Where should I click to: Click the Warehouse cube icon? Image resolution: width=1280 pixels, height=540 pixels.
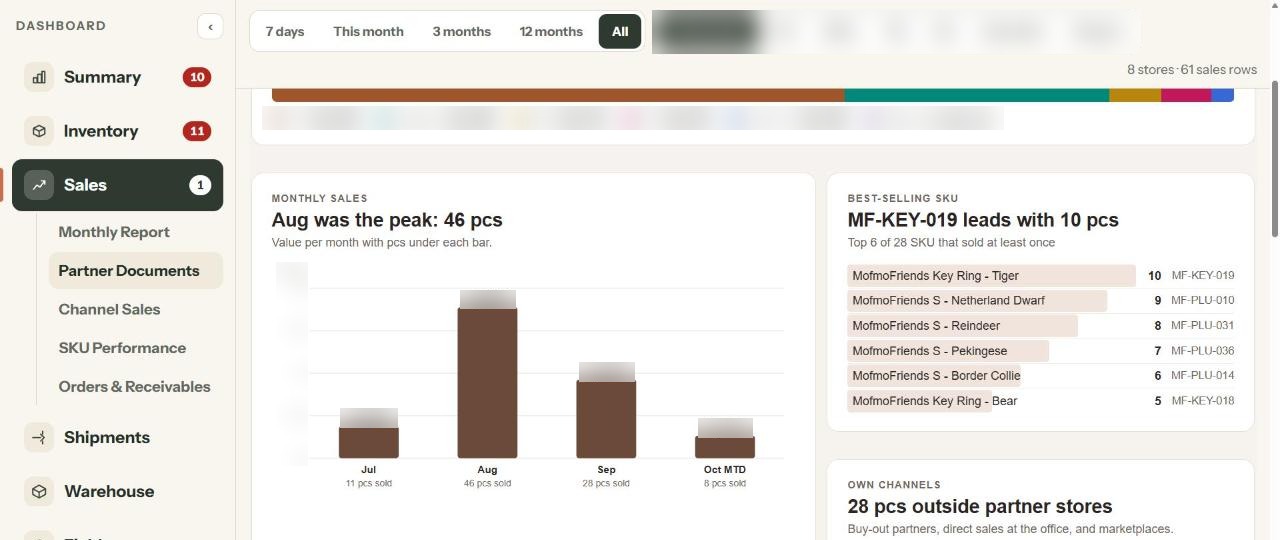pyautogui.click(x=39, y=491)
